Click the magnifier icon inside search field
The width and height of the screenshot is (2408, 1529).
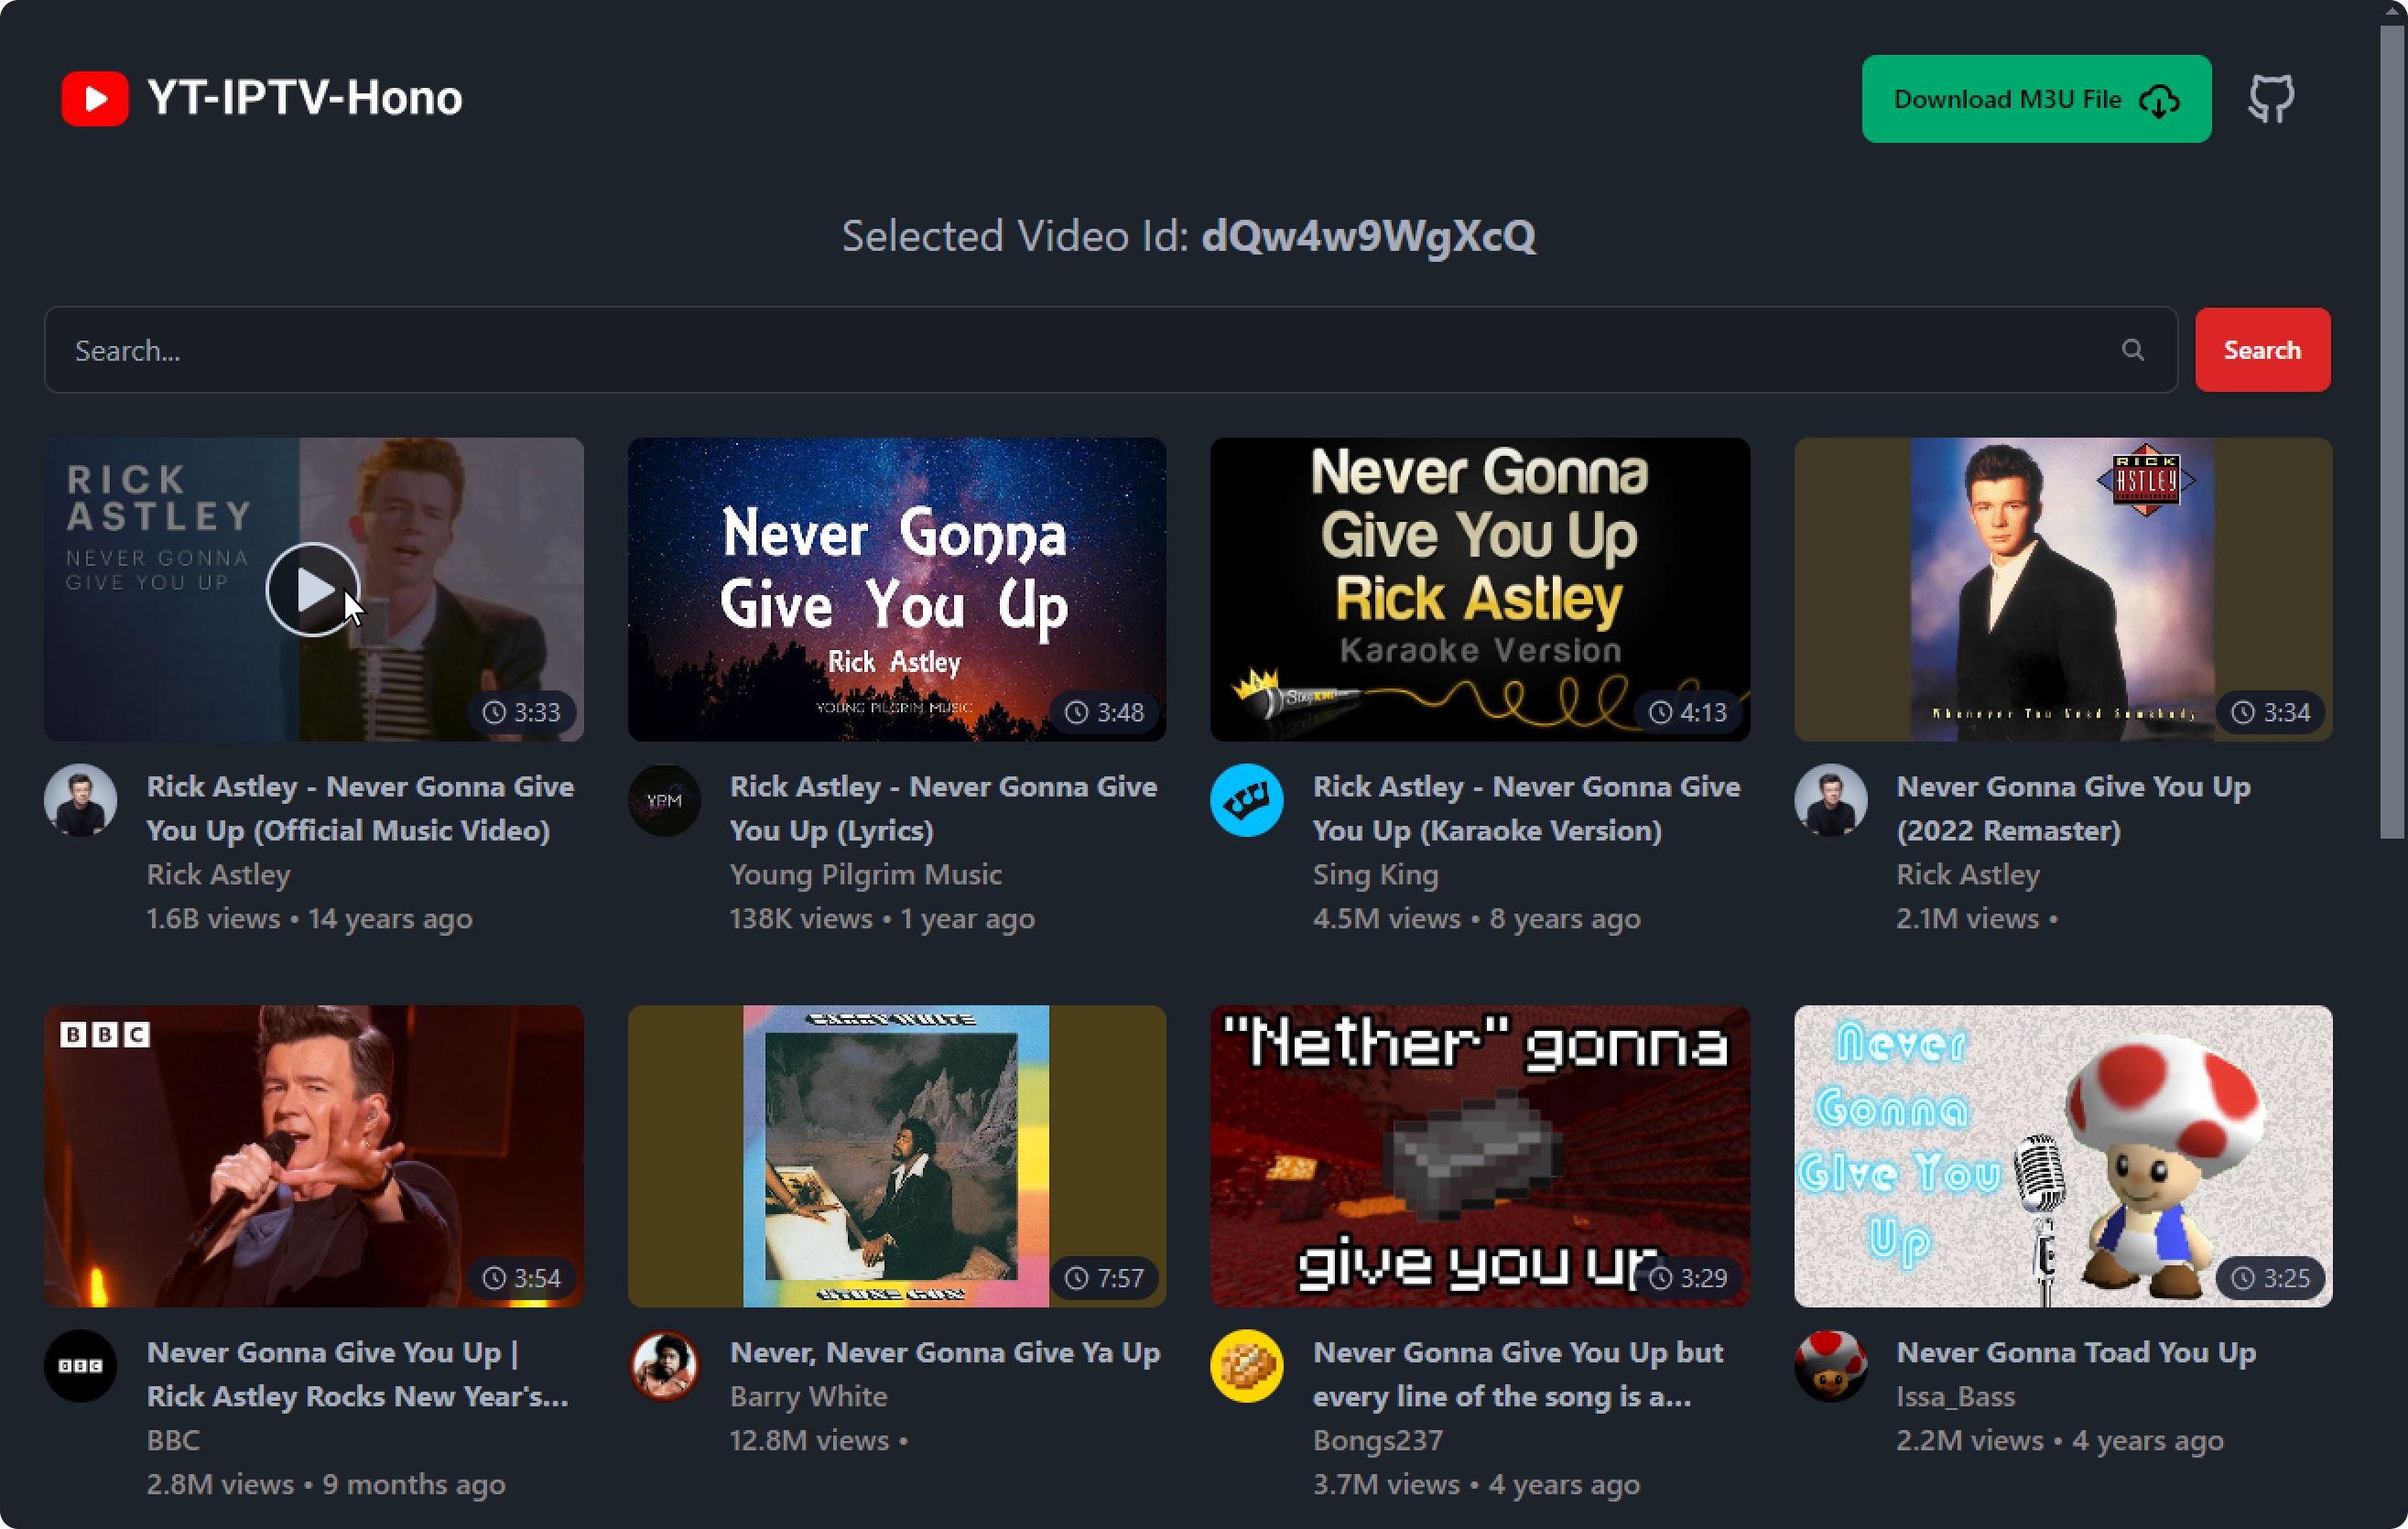click(2132, 350)
